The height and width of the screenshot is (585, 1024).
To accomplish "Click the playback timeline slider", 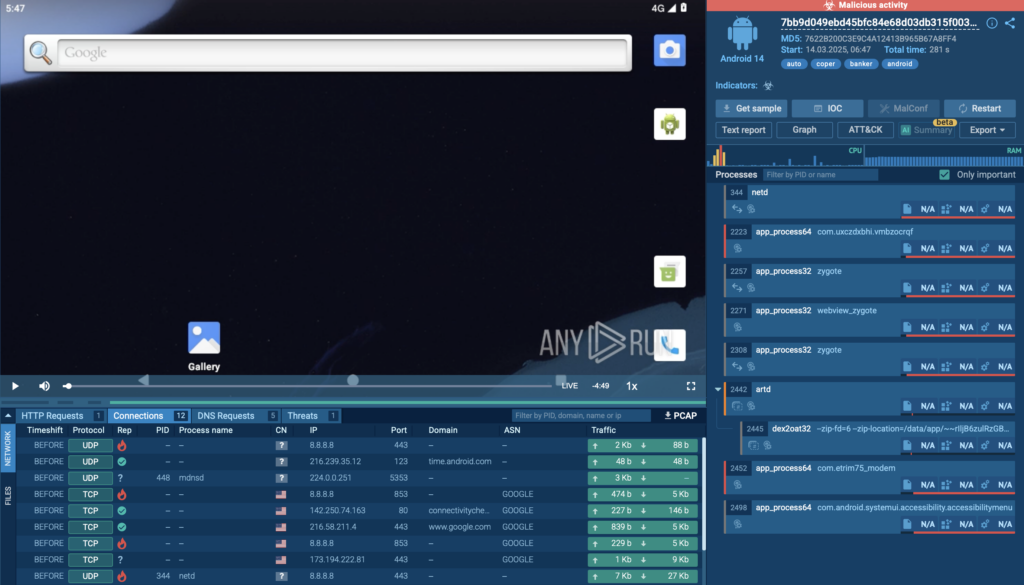I will tap(352, 379).
